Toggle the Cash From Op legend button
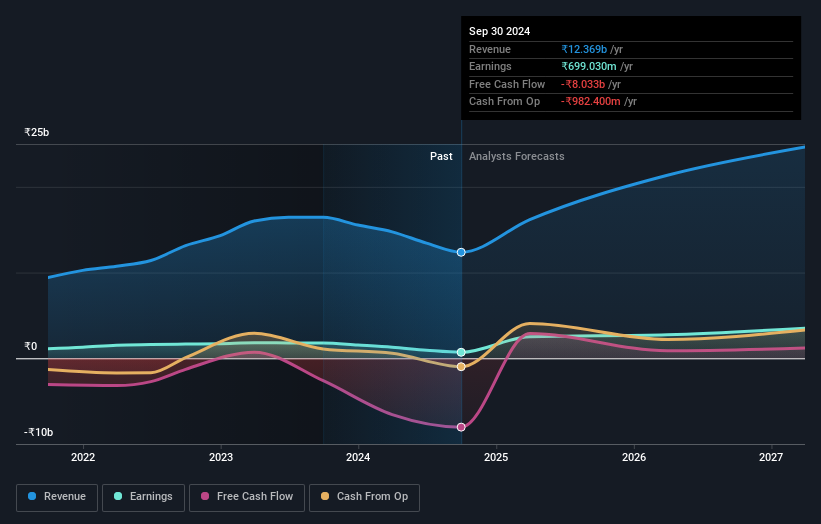This screenshot has height=524, width=821. pyautogui.click(x=364, y=497)
